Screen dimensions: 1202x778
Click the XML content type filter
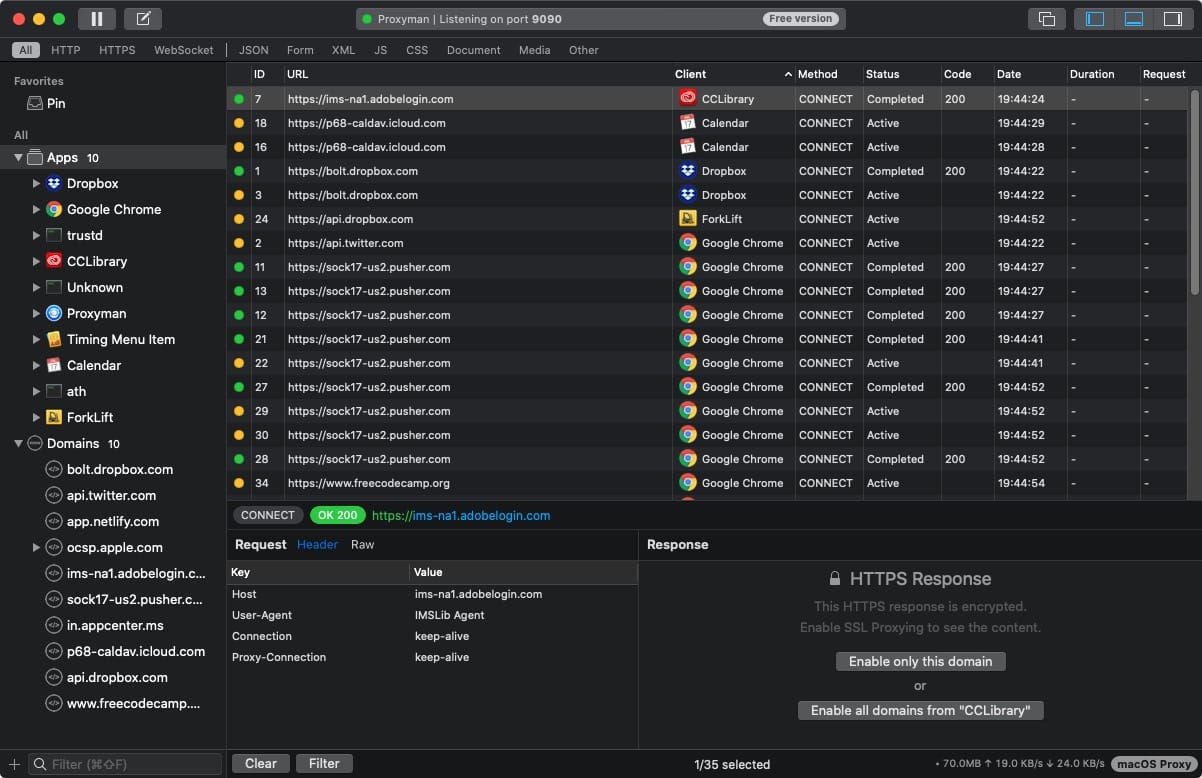tap(343, 50)
